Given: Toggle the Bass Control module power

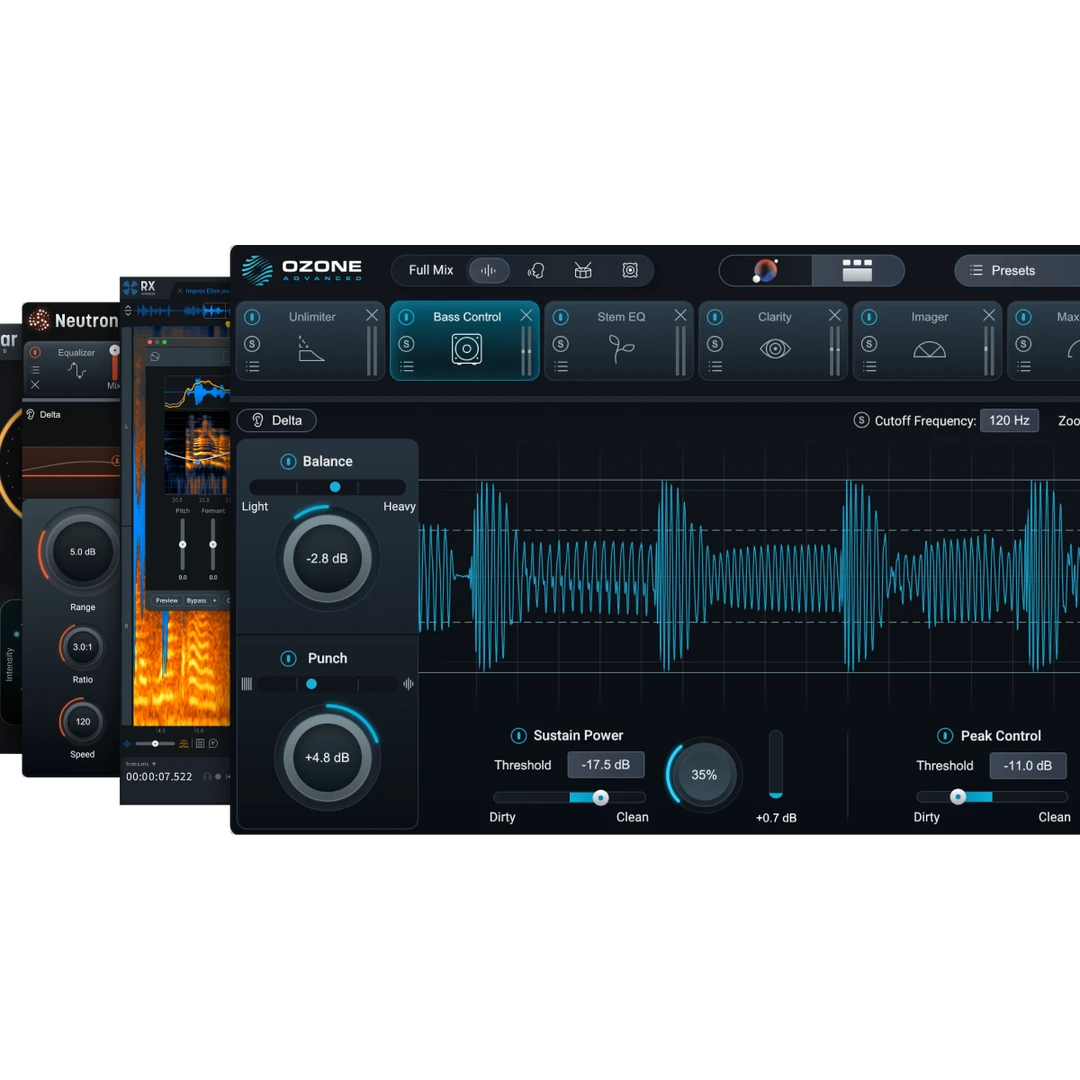Looking at the screenshot, I should click(406, 317).
